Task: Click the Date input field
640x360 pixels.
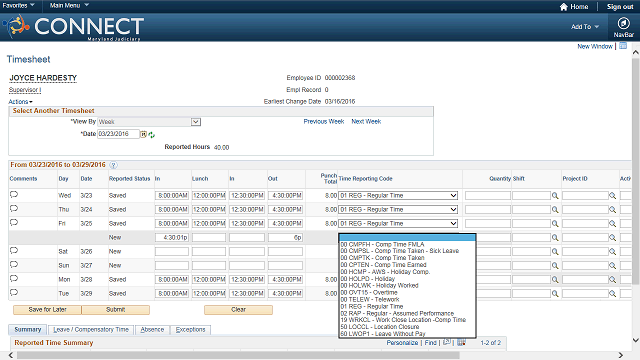Action: point(118,134)
